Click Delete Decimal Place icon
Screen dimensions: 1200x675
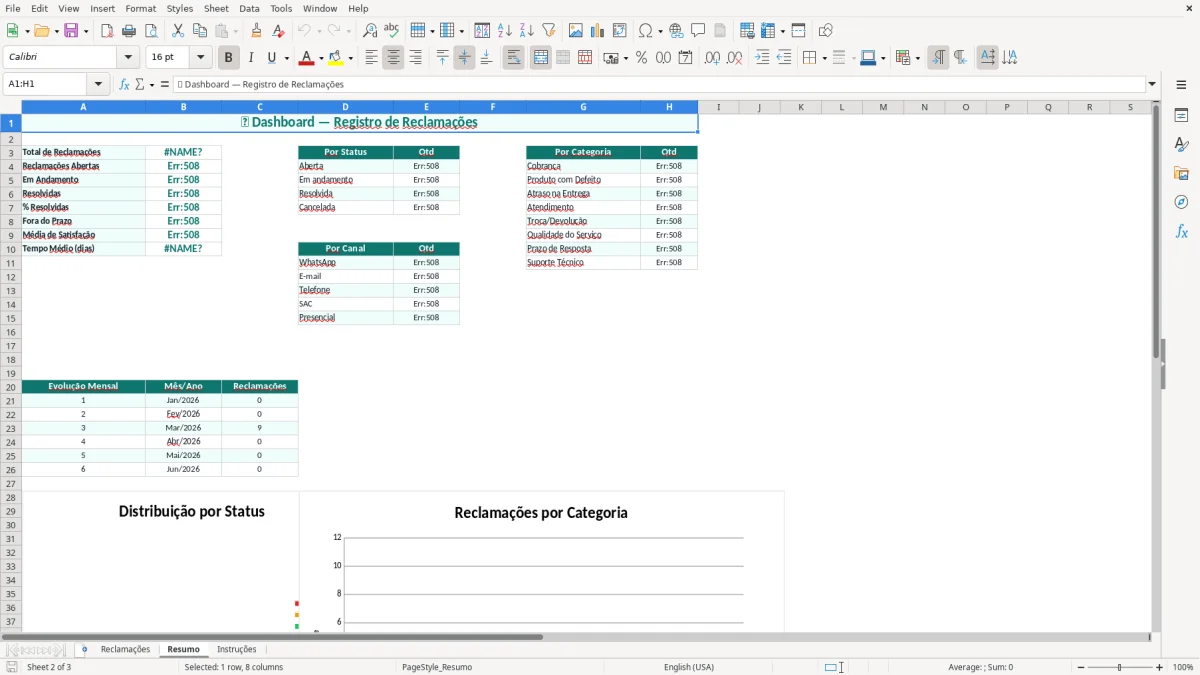click(x=735, y=58)
